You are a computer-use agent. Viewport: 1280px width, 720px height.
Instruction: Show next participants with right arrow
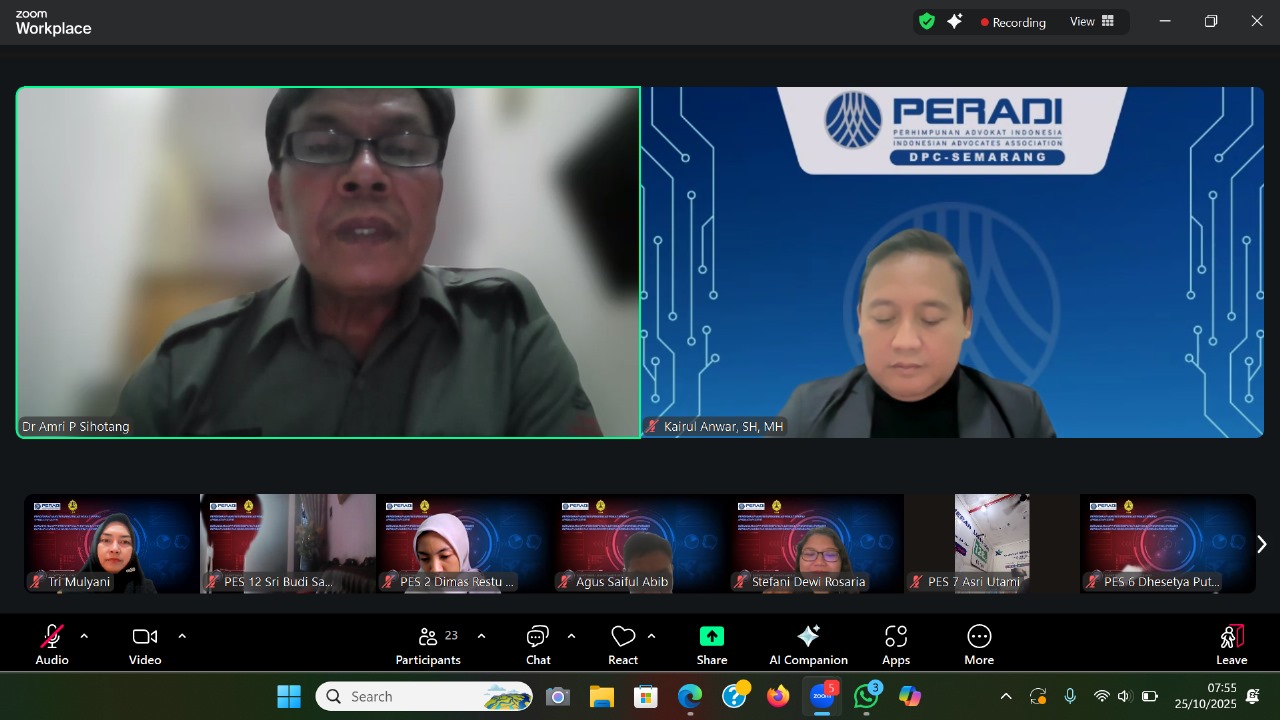point(1262,544)
